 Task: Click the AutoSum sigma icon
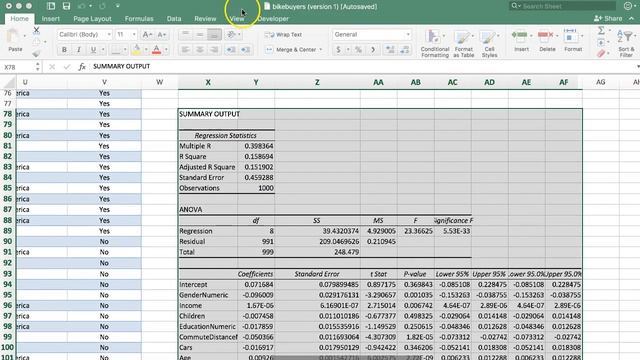[601, 31]
